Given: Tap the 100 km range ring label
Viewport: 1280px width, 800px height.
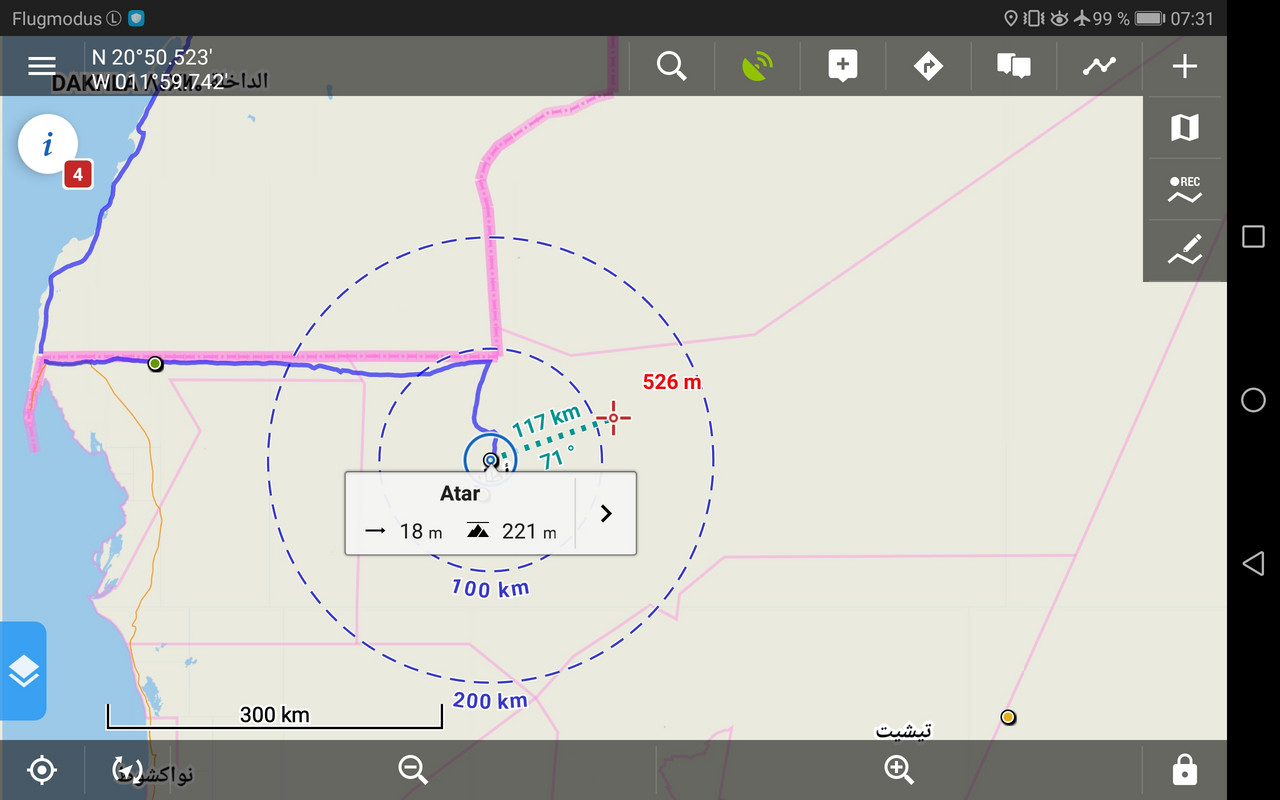Looking at the screenshot, I should click(490, 588).
